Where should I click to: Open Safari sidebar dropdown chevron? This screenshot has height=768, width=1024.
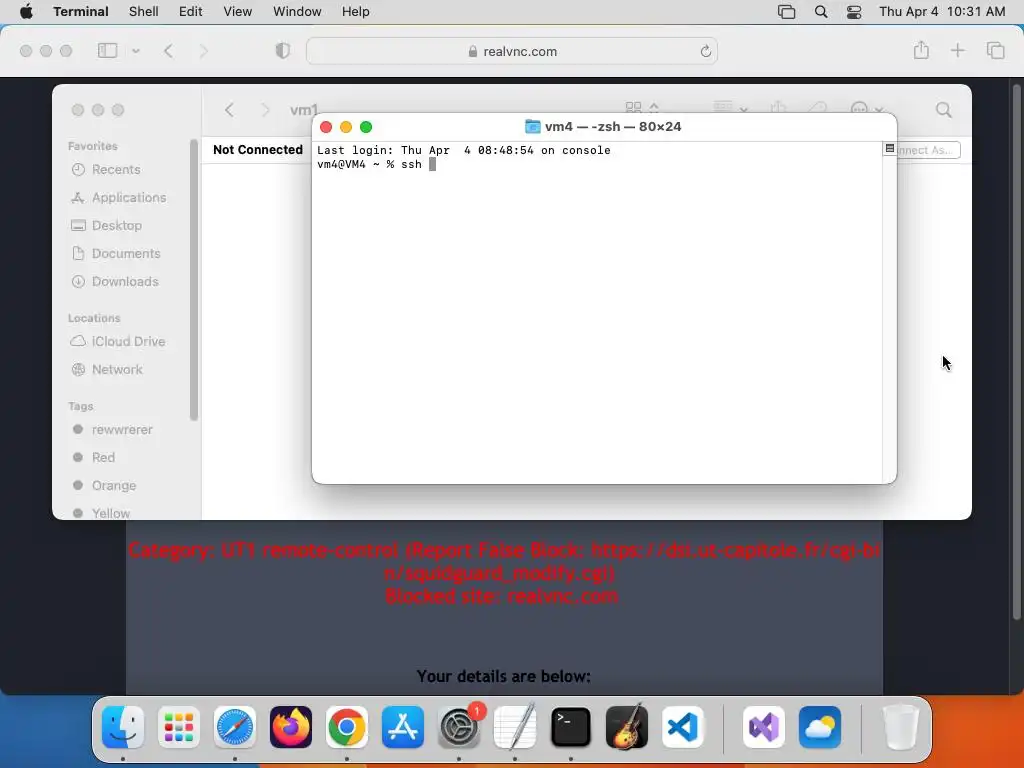point(136,51)
